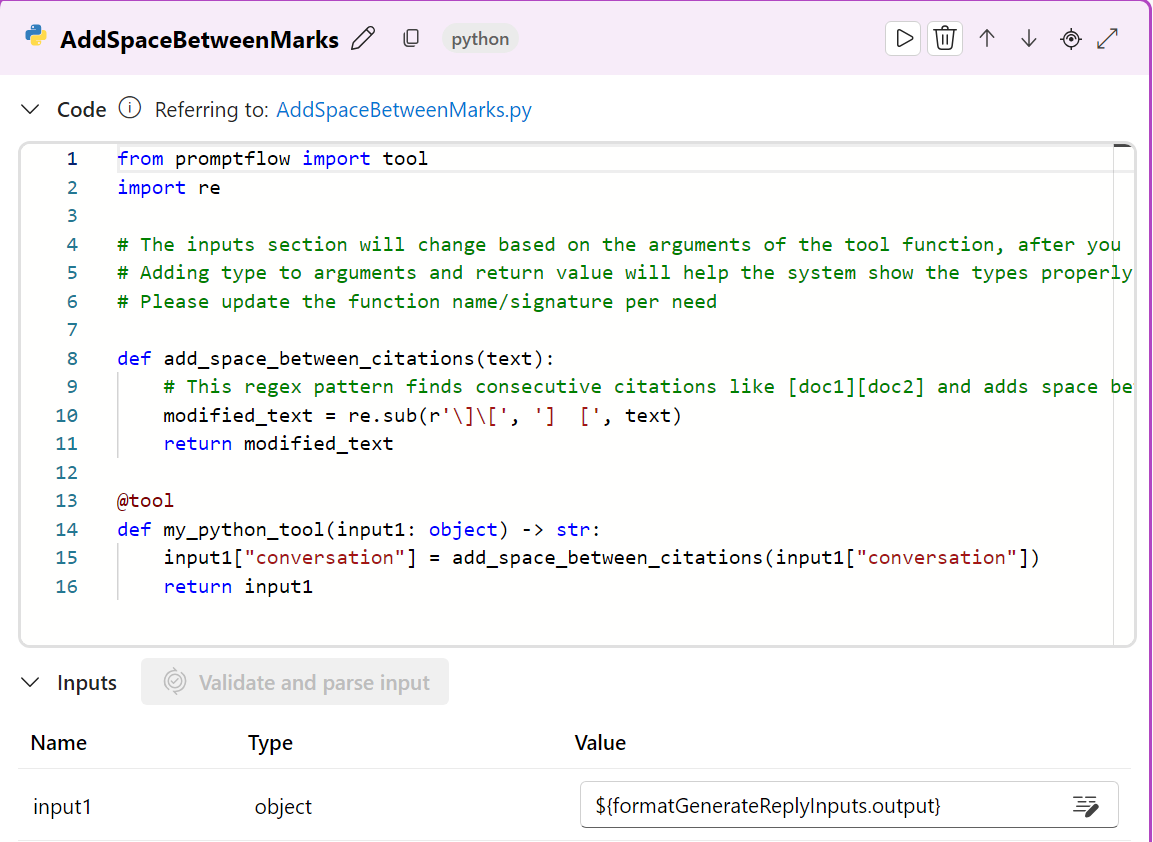Click the 'def my_python_tool' line

click(359, 529)
